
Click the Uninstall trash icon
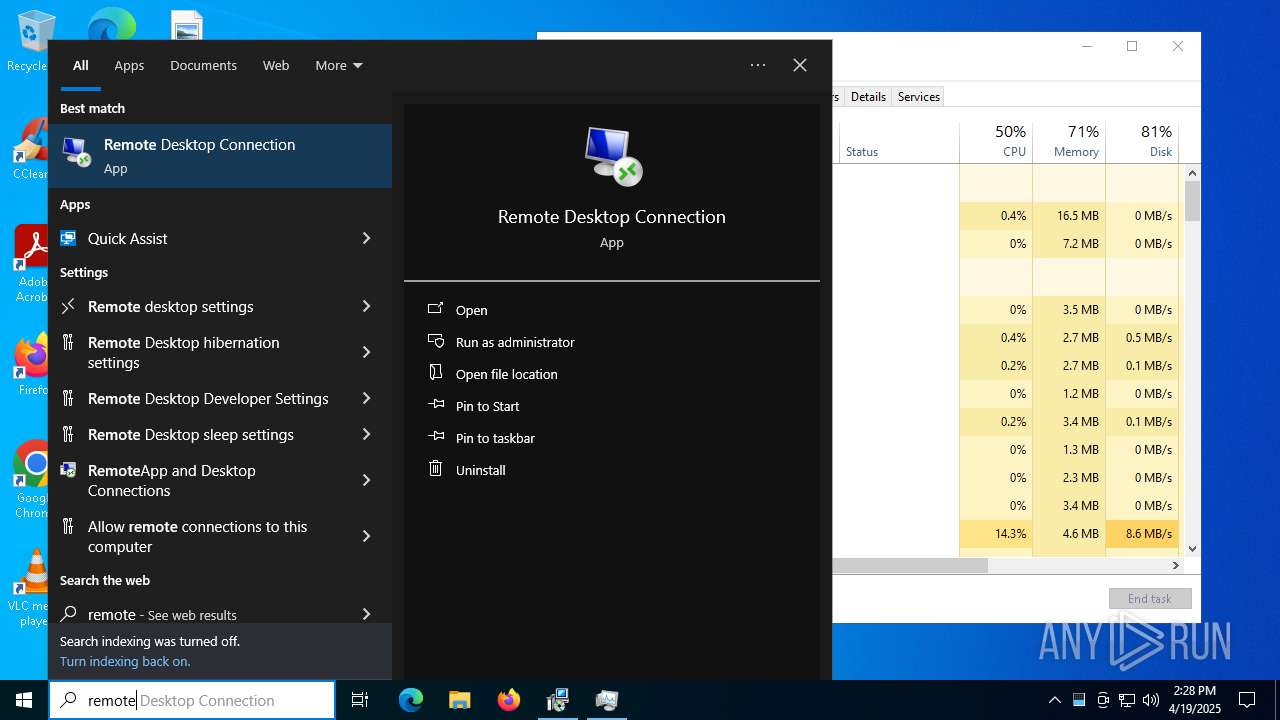(x=435, y=468)
